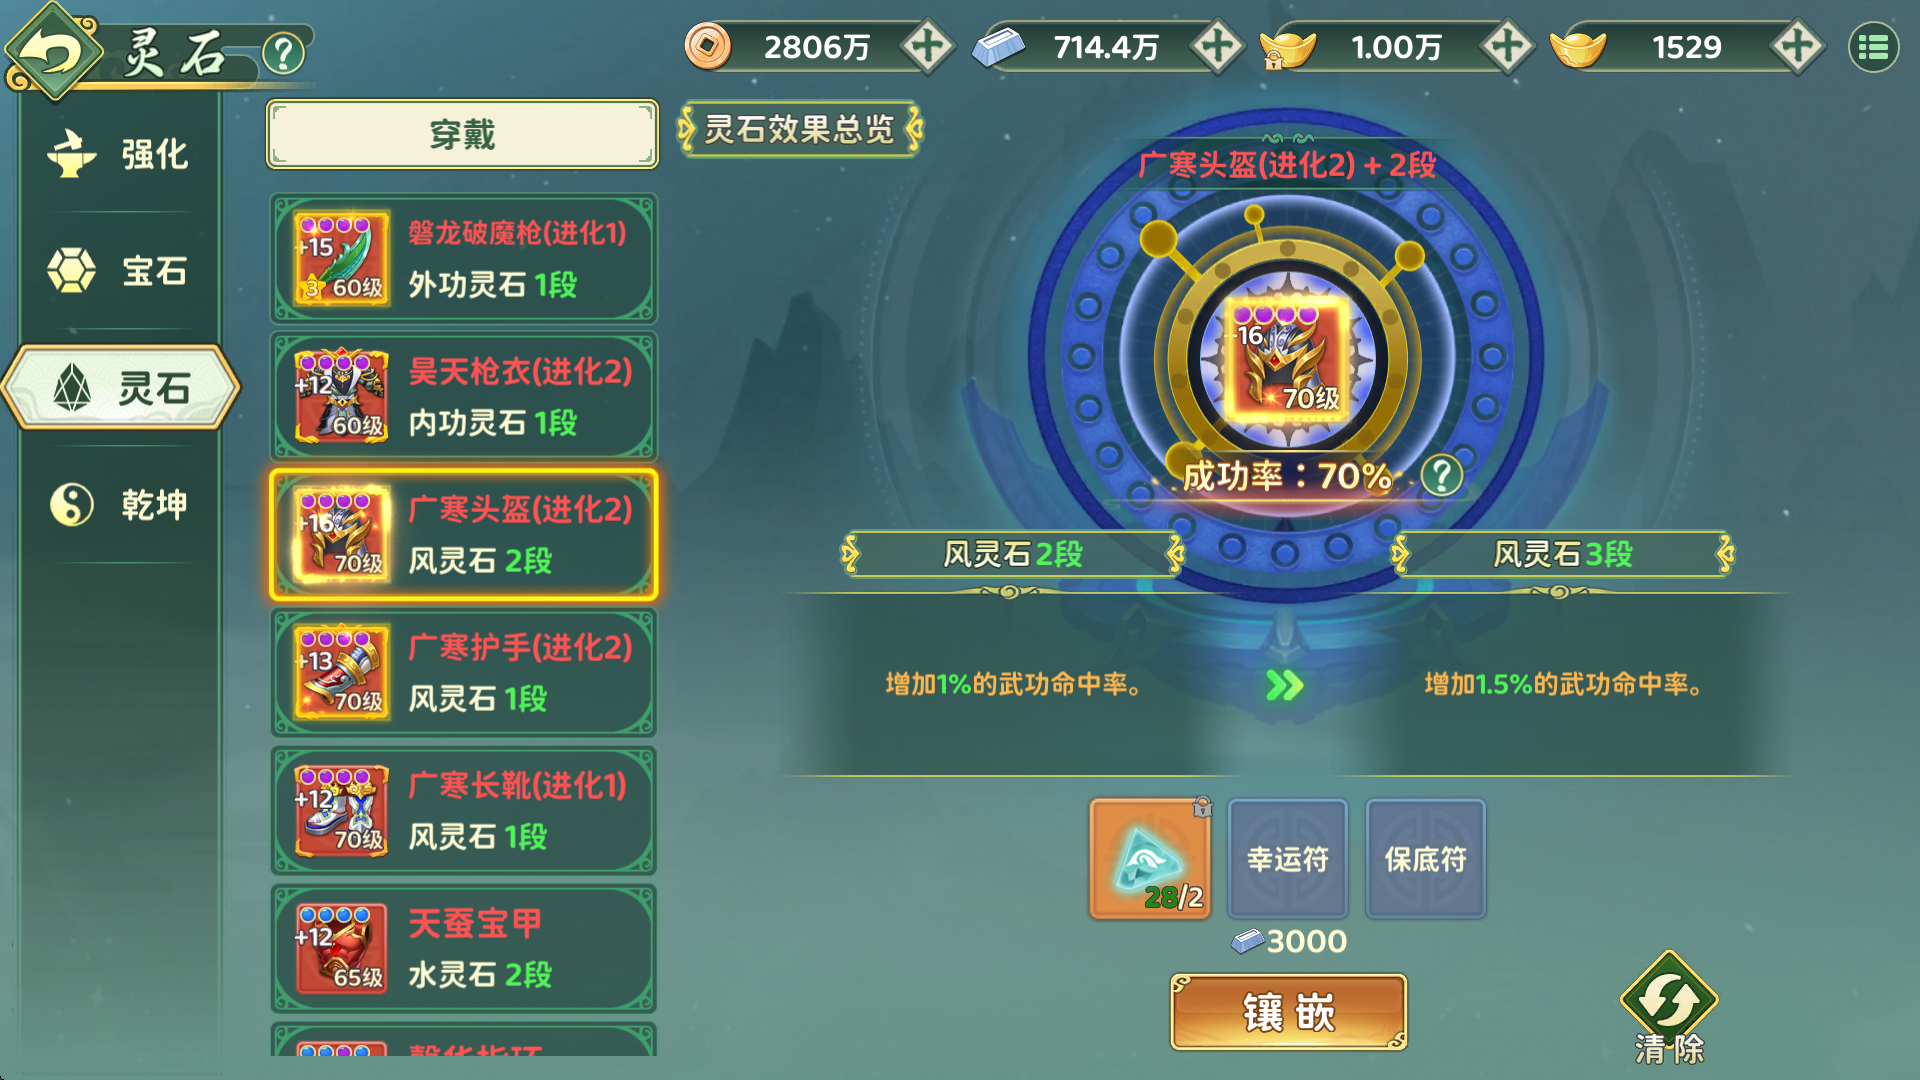Select the spirit stone material slot 28/2
This screenshot has width=1920, height=1080.
point(1149,858)
